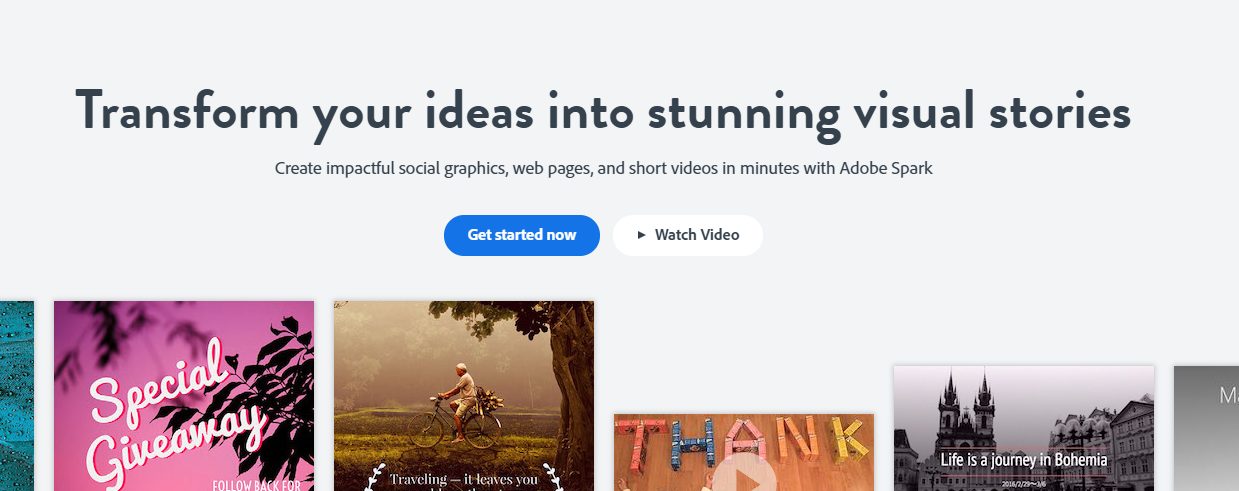Click the Transform your ideas headline
The image size is (1239, 491).
point(603,111)
